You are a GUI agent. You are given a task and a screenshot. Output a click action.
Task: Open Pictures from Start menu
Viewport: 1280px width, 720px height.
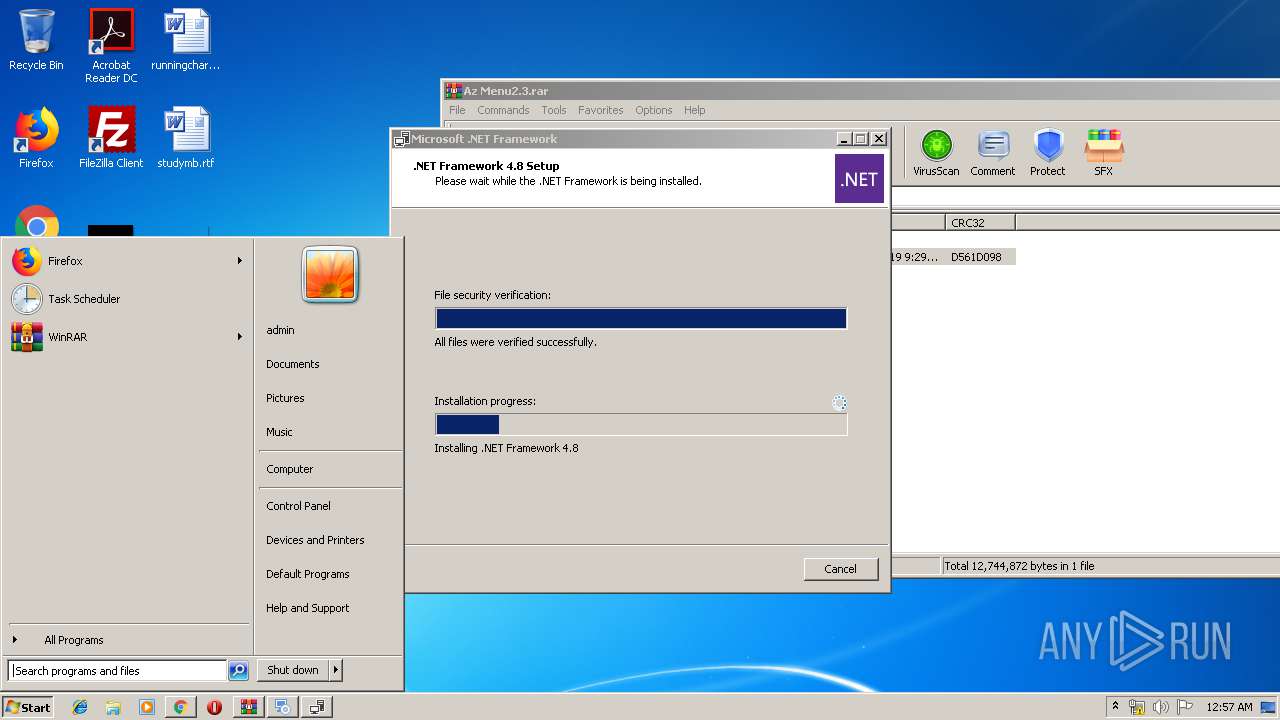pyautogui.click(x=285, y=398)
